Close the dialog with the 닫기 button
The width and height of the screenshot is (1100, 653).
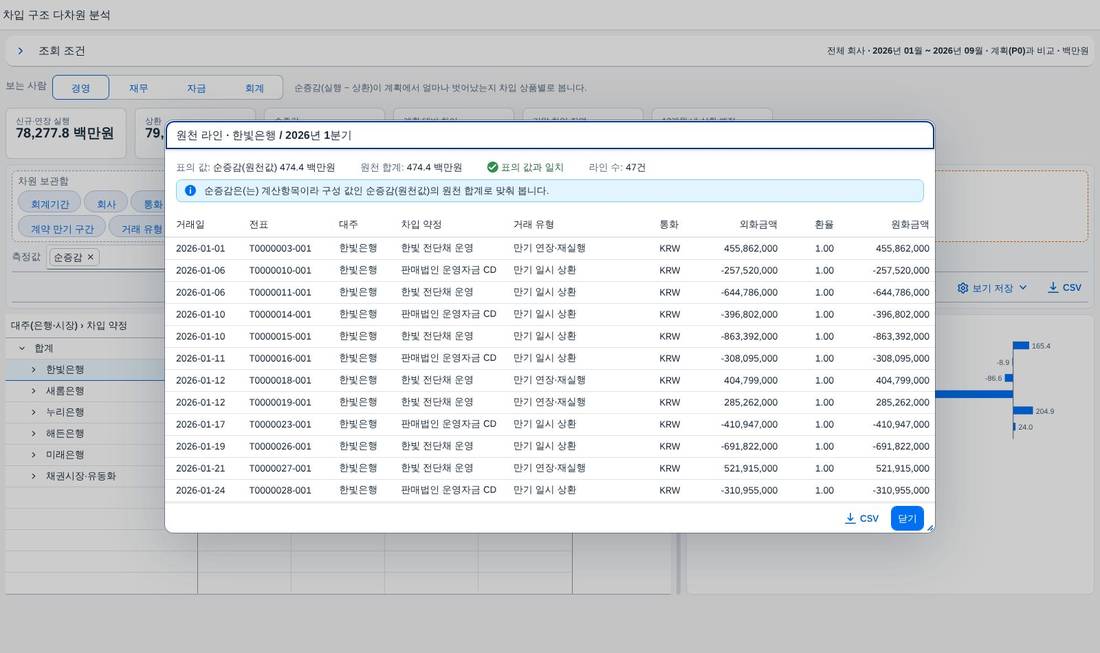907,518
